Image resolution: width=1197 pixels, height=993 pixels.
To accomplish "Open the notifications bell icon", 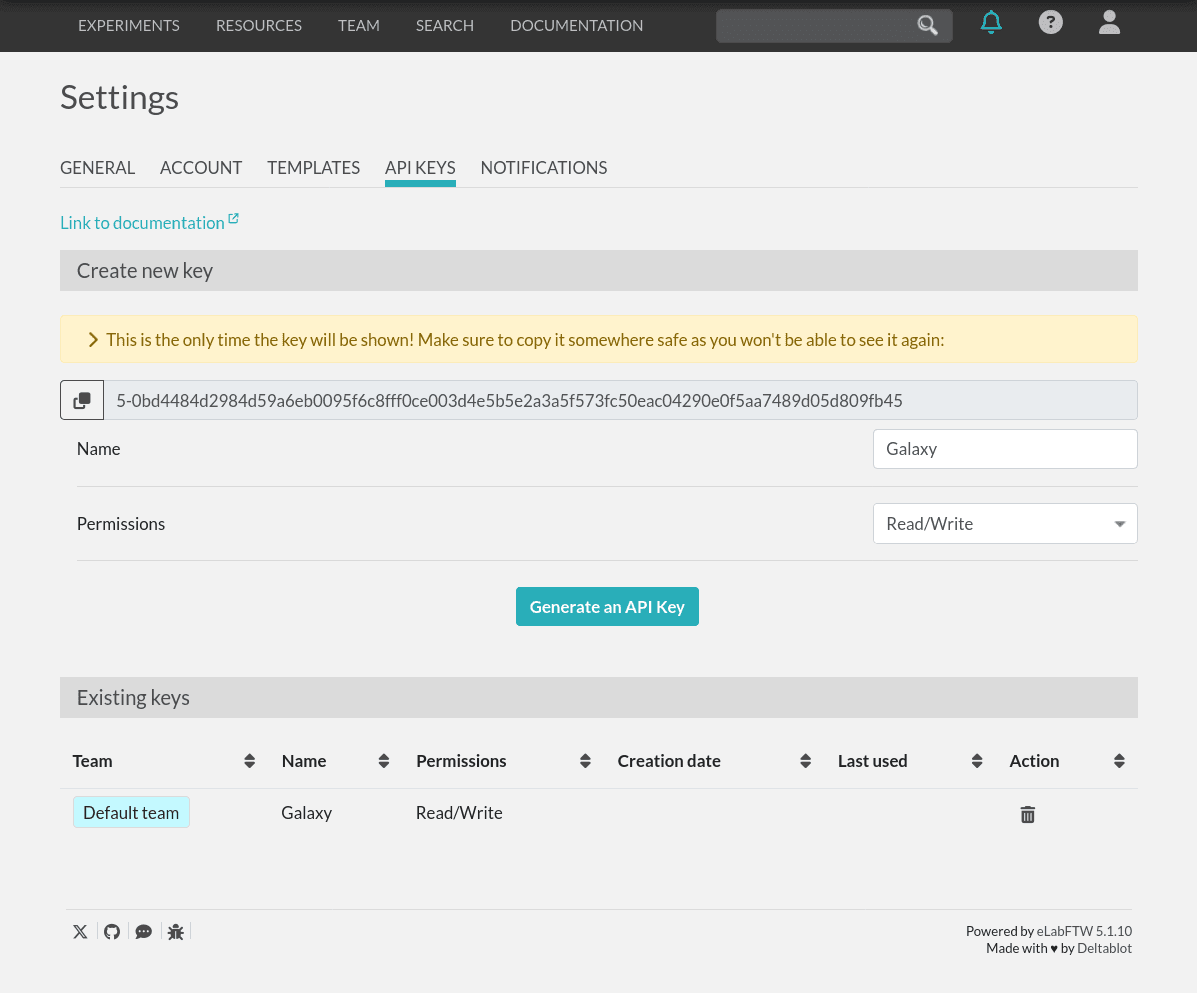I will coord(991,22).
